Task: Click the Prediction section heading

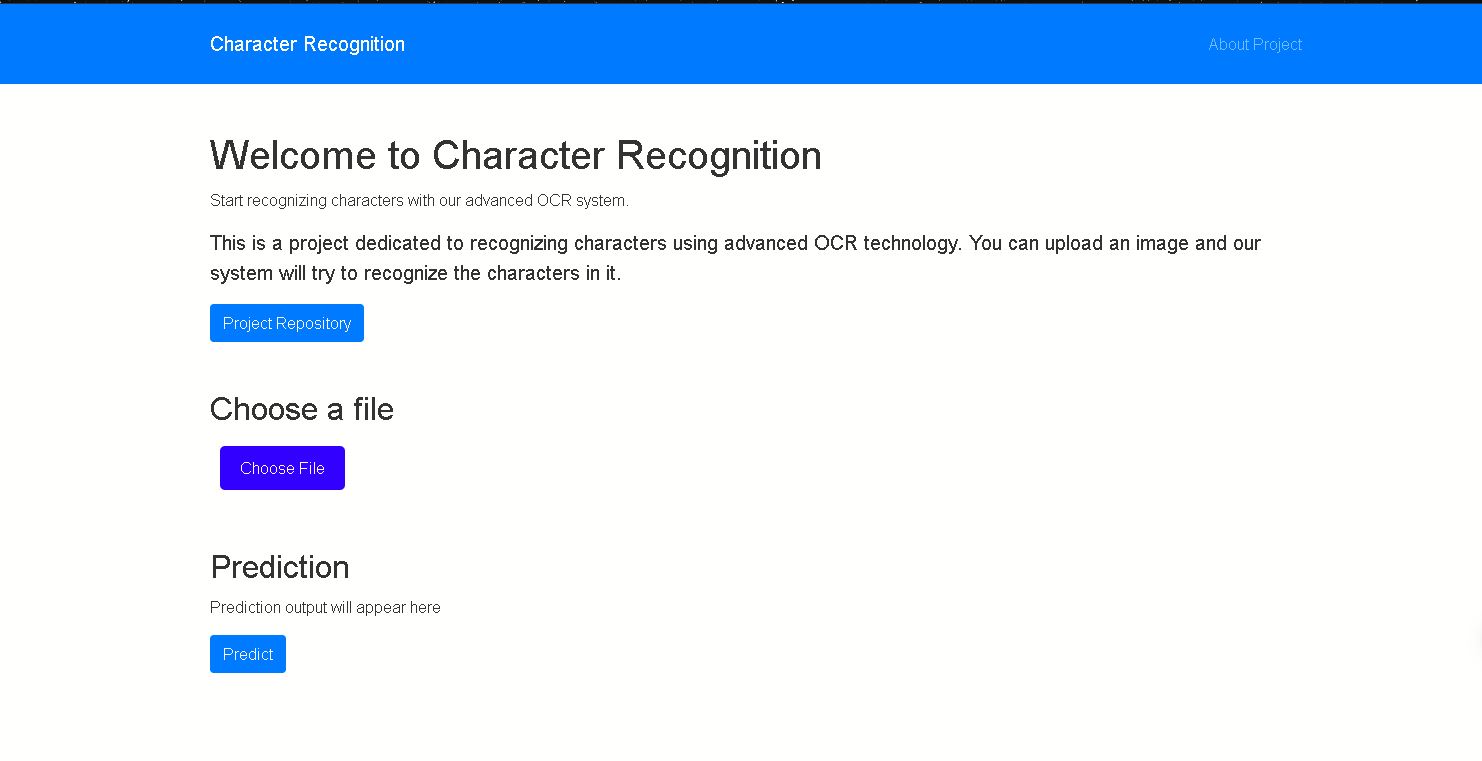Action: (279, 567)
